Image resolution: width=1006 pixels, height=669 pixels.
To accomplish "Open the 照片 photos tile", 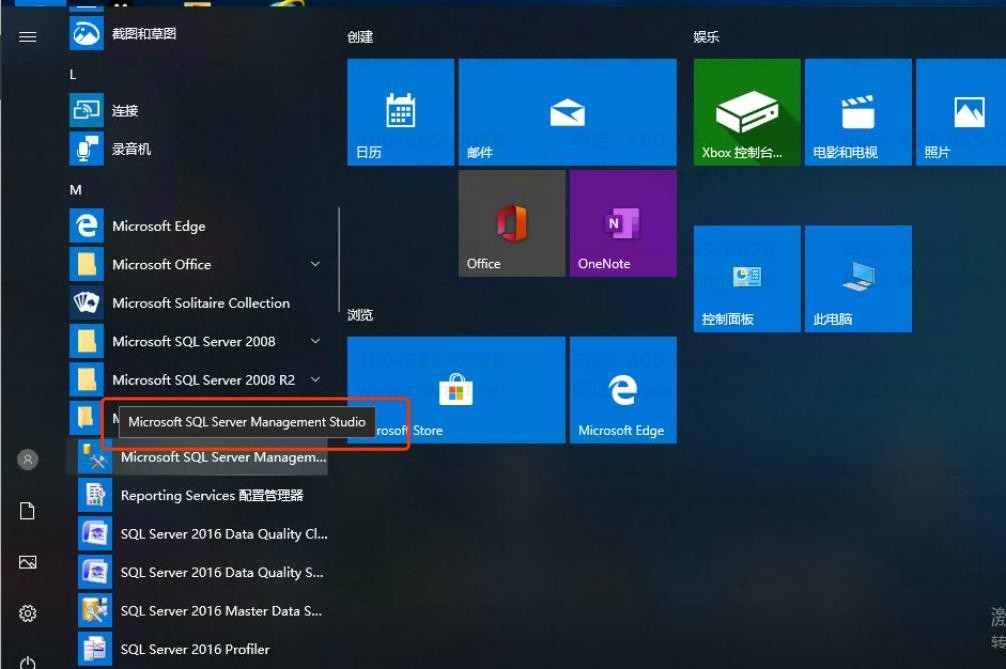I will coord(961,112).
